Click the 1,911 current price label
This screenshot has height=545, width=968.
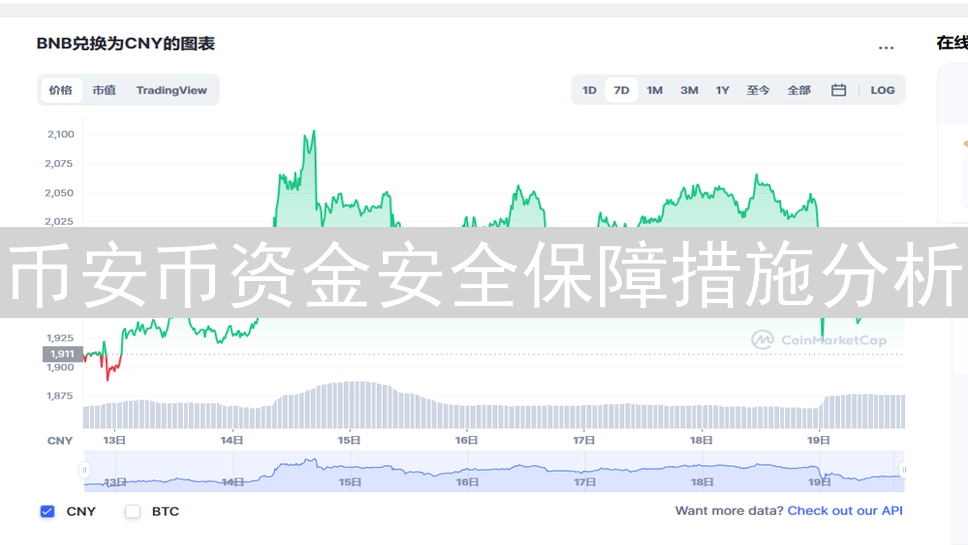click(x=62, y=354)
